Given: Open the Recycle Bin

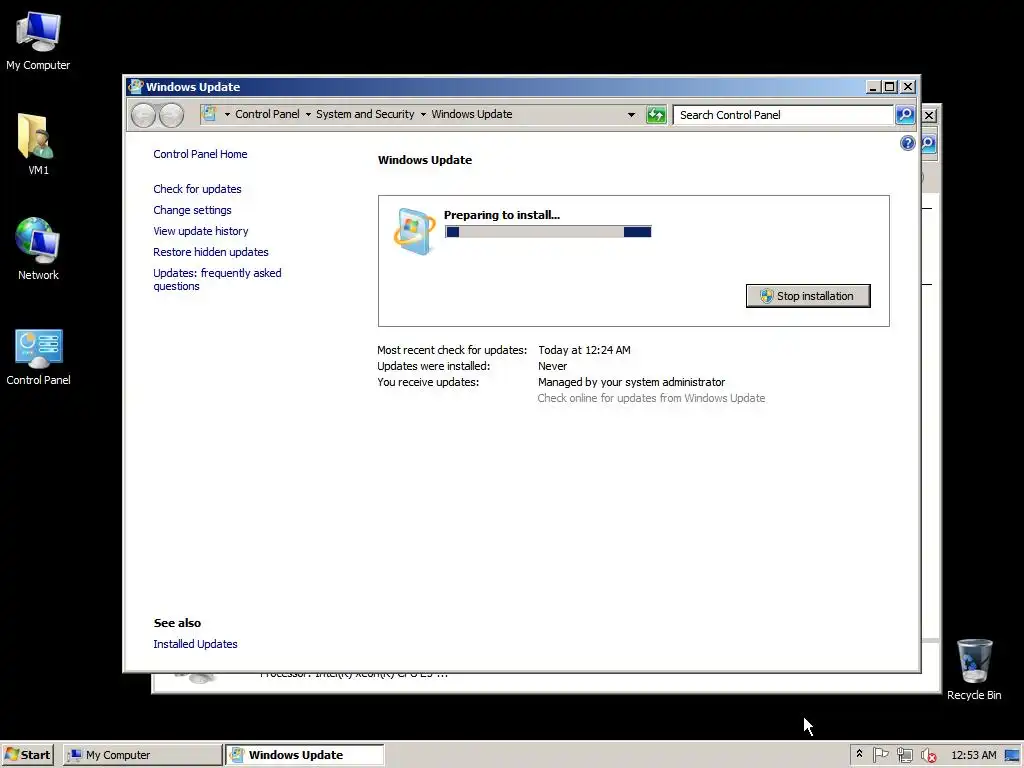Looking at the screenshot, I should 974,669.
